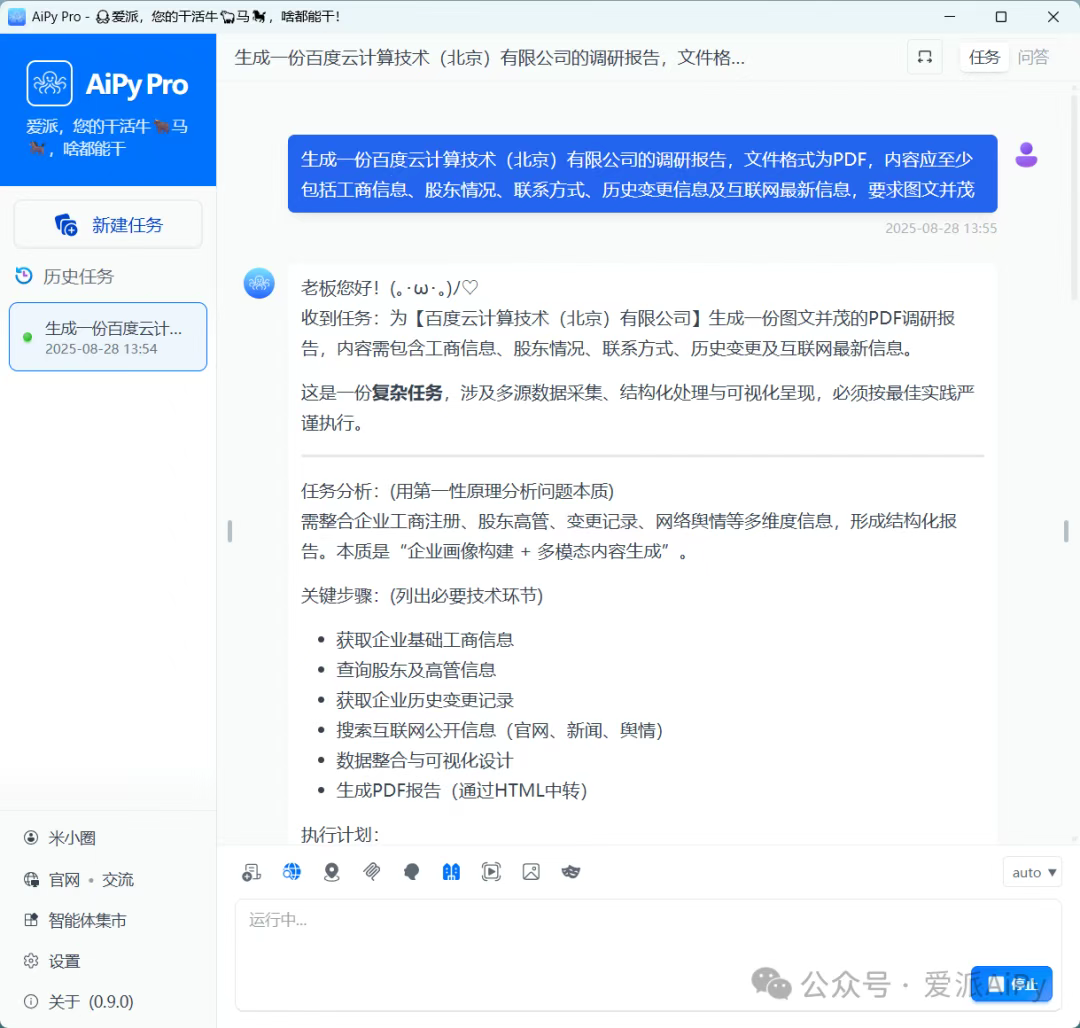
Task: Click the bullet 获取企业基础工商信息
Action: tap(425, 640)
